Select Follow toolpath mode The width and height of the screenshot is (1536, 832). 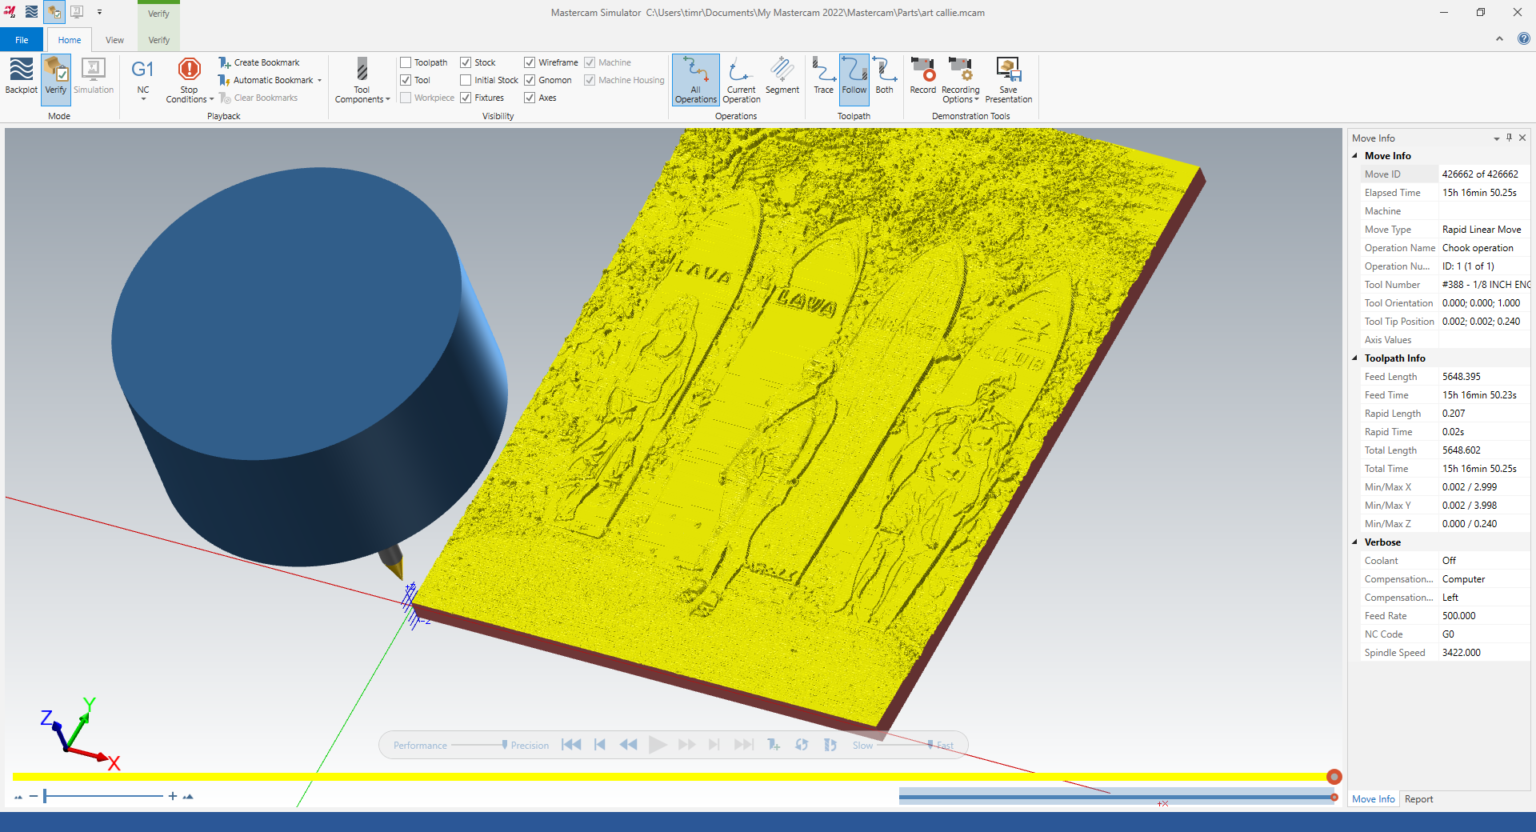click(854, 78)
